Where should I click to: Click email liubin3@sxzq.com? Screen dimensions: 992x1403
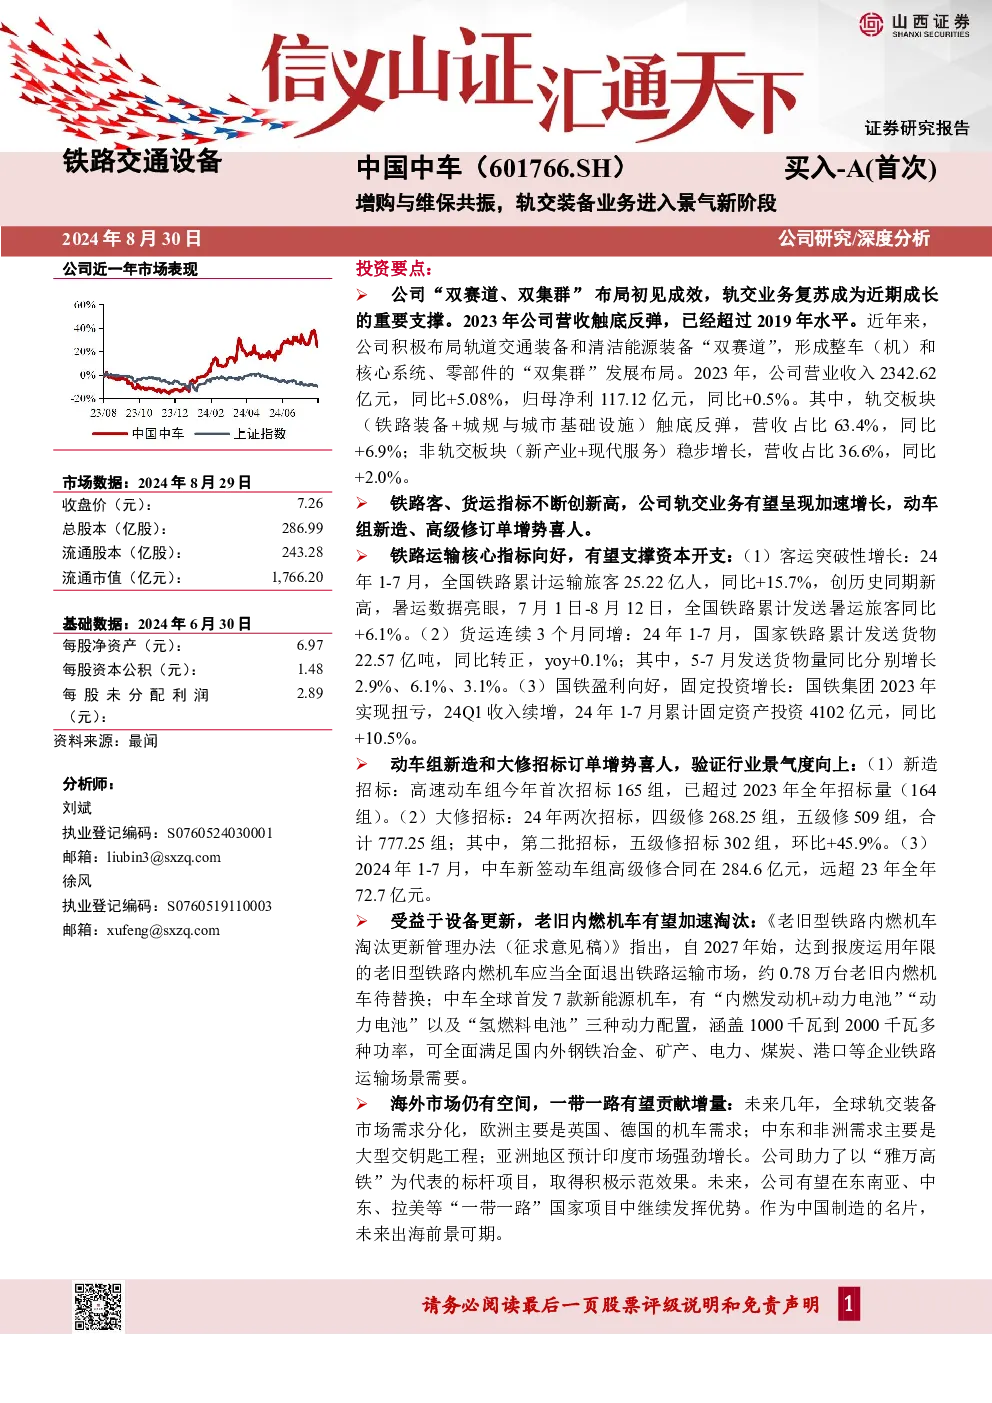click(164, 857)
